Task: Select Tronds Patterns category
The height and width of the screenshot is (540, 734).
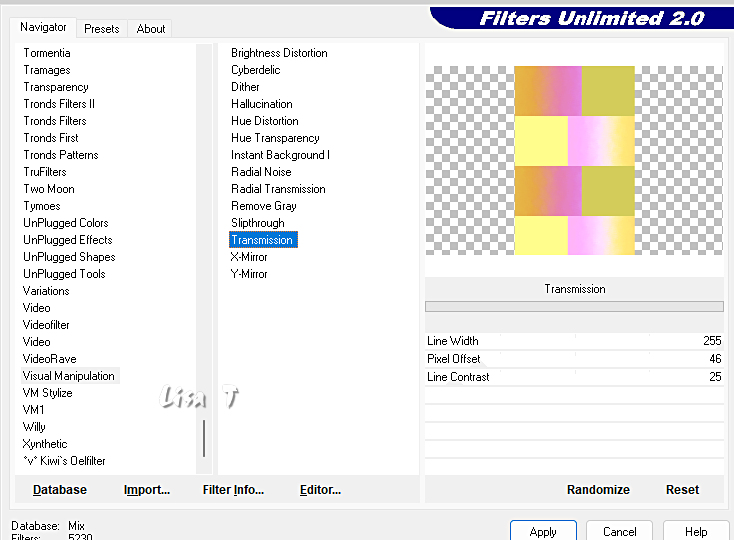Action: 61,155
